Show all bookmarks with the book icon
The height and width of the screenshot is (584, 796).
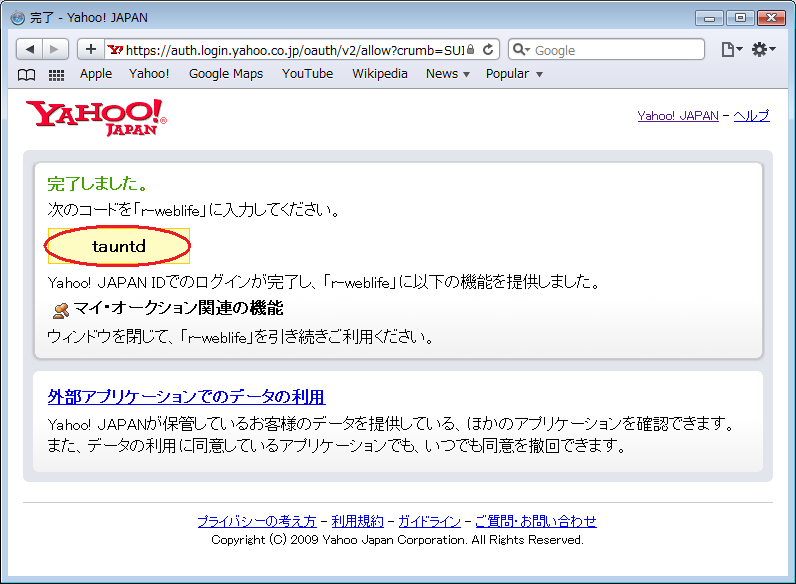point(26,75)
